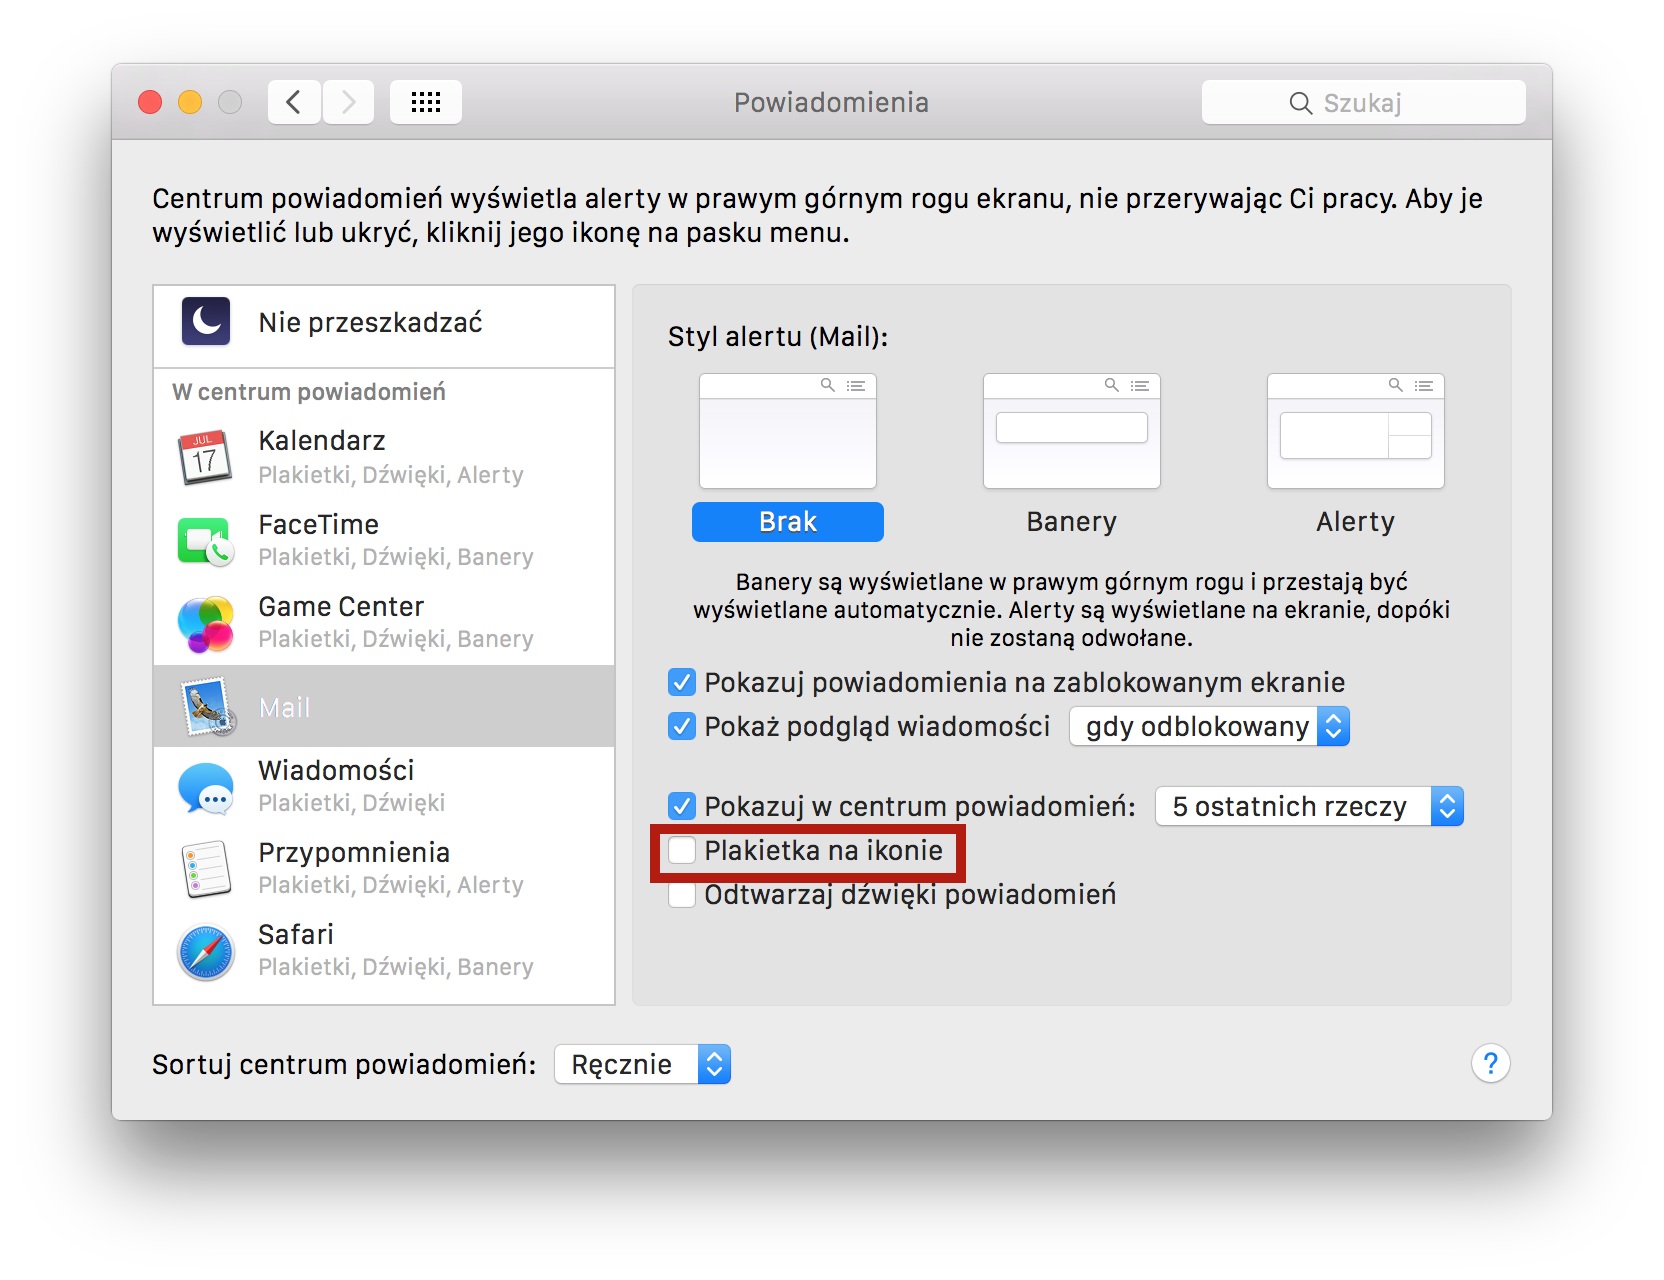Click the Safari compass icon

[x=205, y=951]
